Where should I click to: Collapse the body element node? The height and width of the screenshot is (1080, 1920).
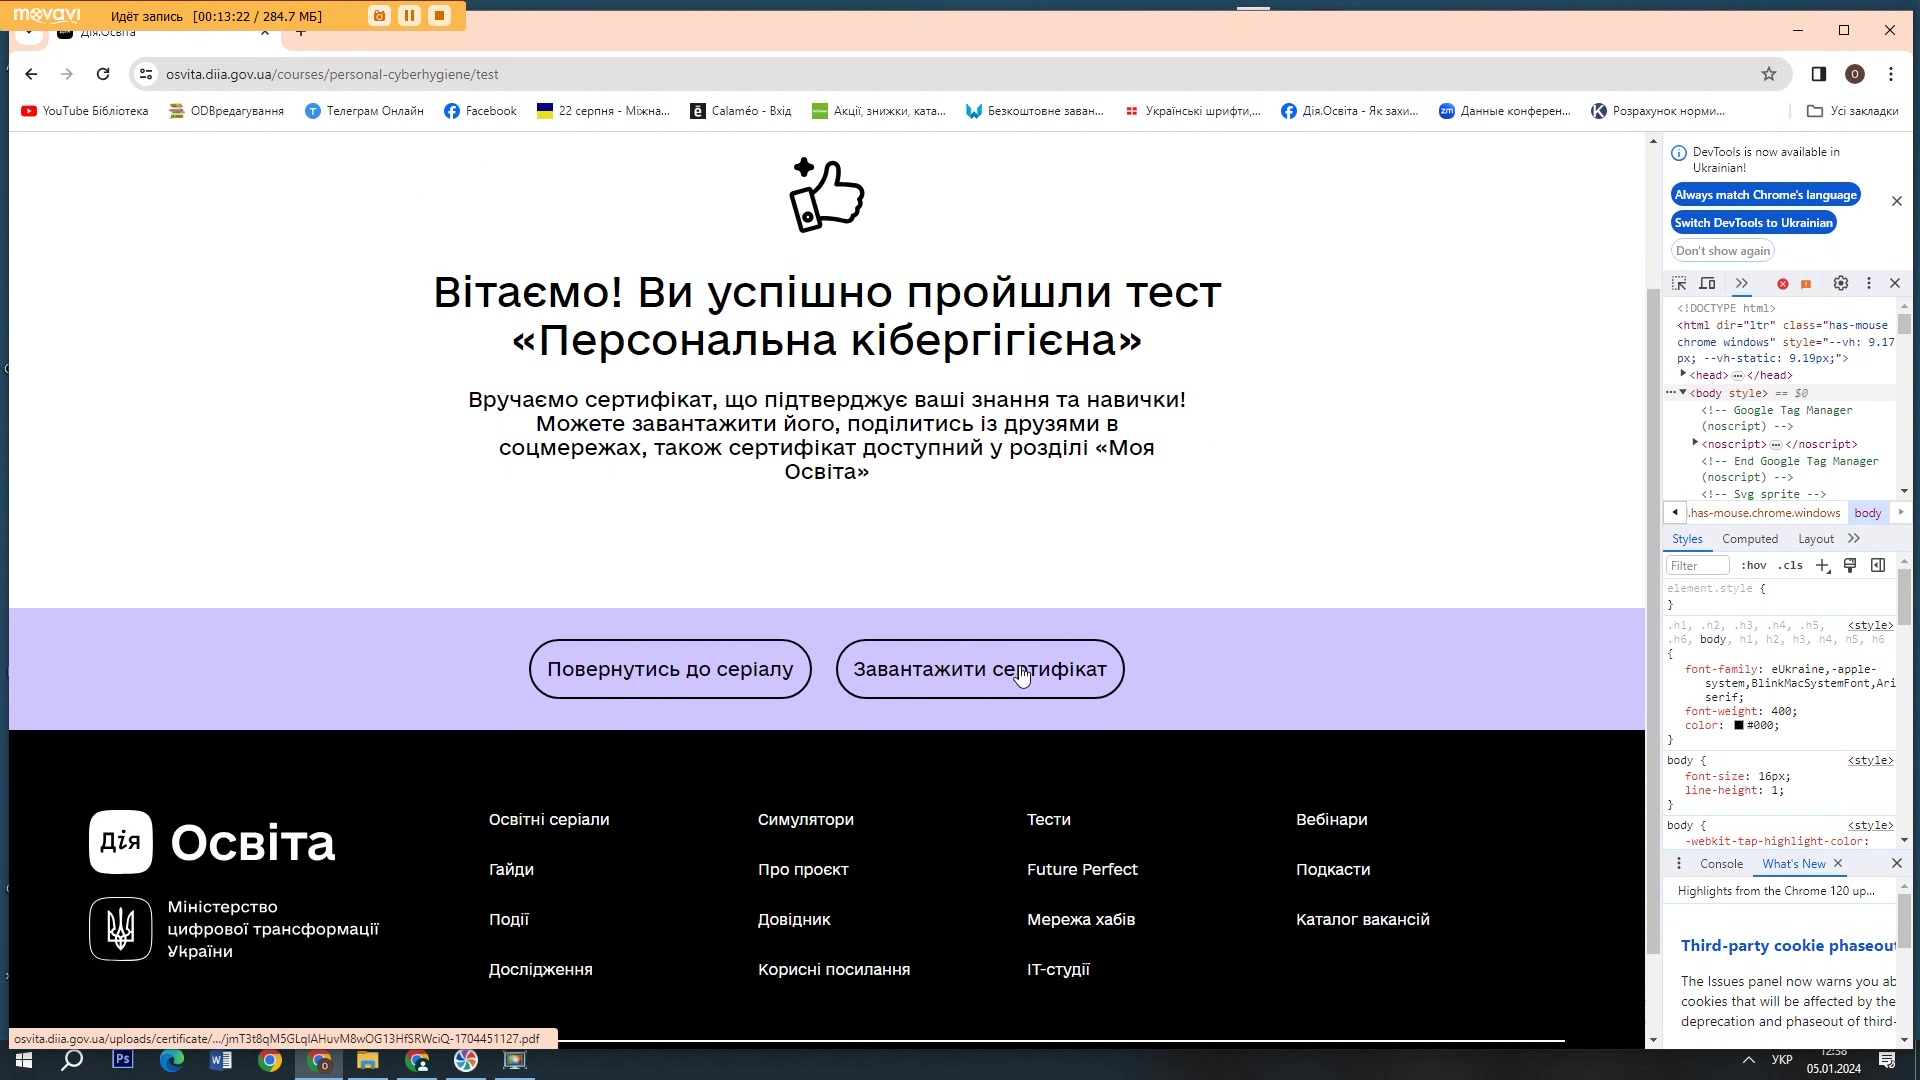(x=1683, y=392)
